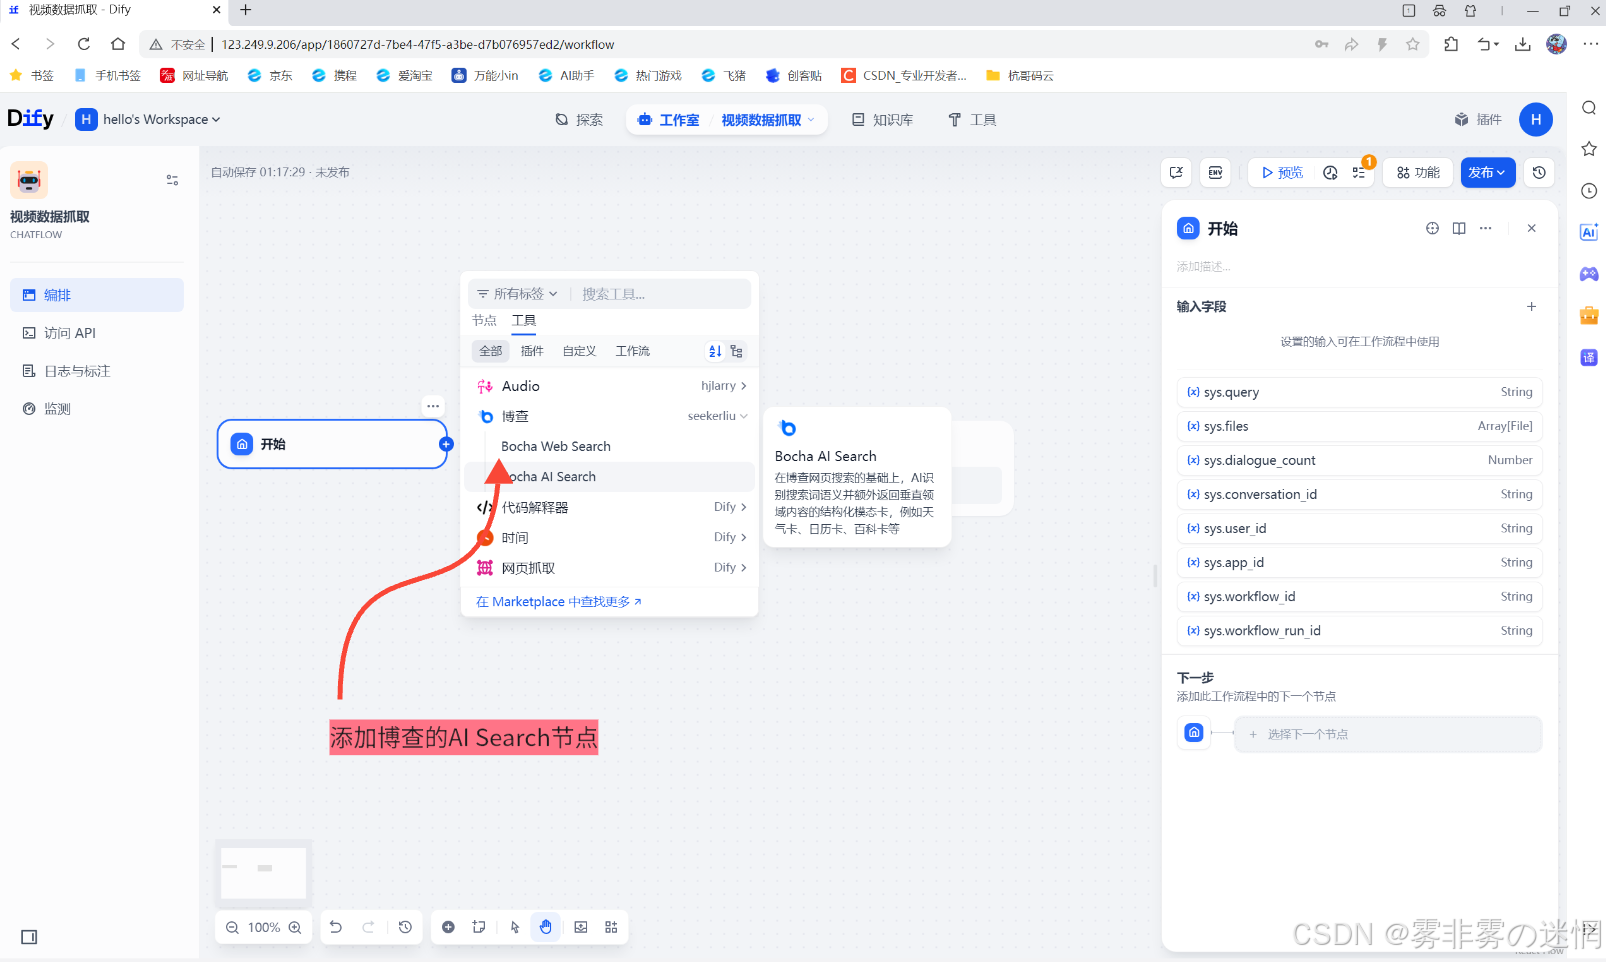
Task: Add new input field with plus
Action: tap(1531, 306)
